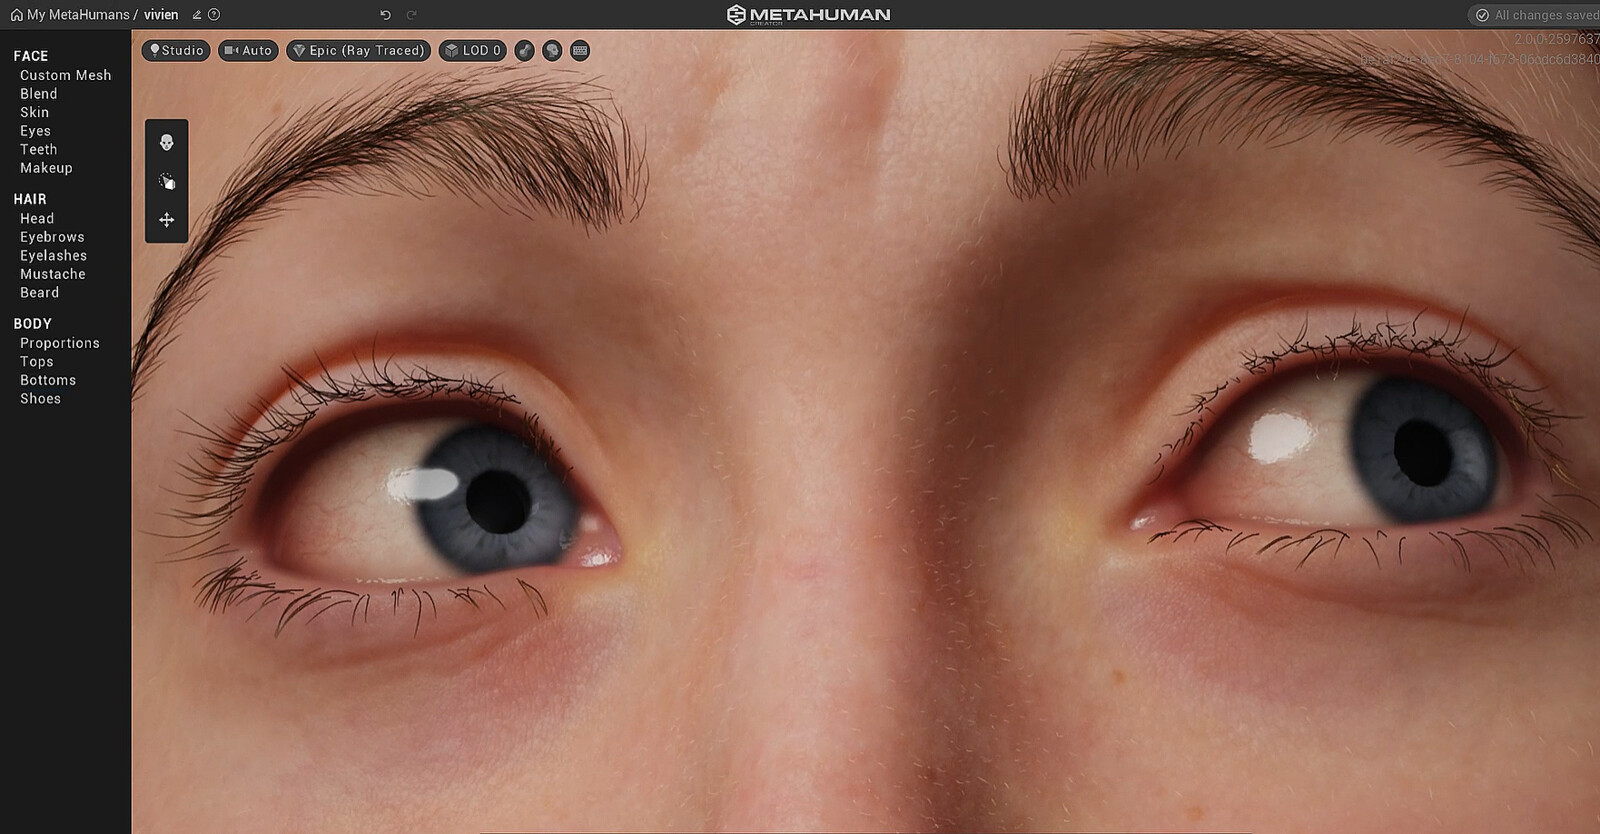Open the Eyebrows options

52,237
